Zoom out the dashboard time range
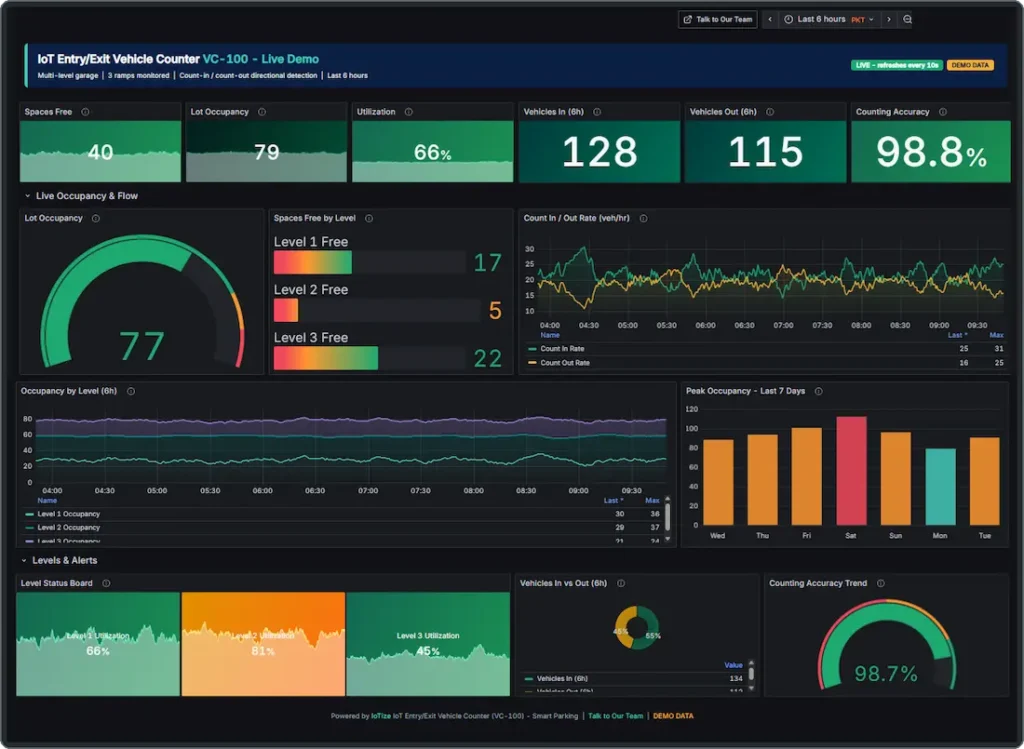1024x749 pixels. 908,20
